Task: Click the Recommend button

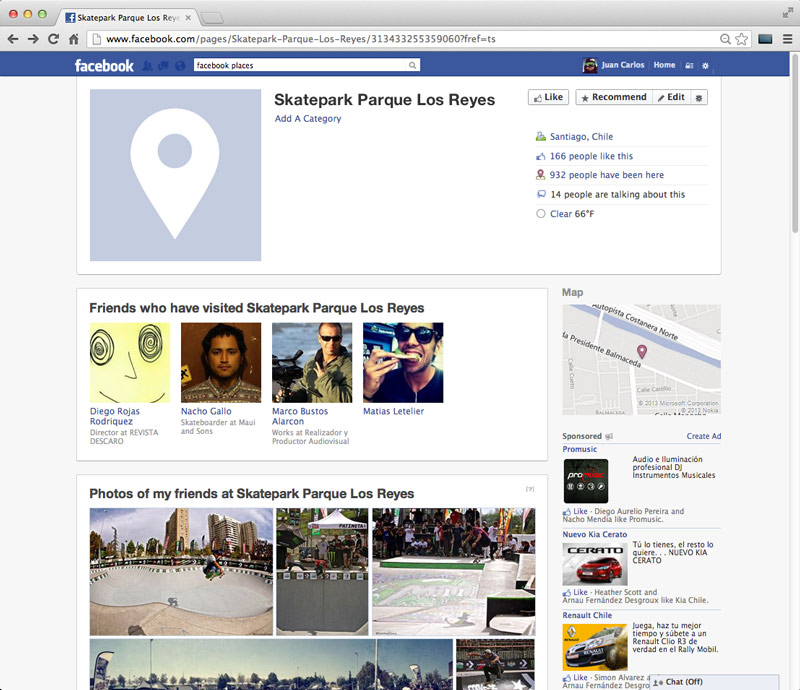Action: point(614,97)
